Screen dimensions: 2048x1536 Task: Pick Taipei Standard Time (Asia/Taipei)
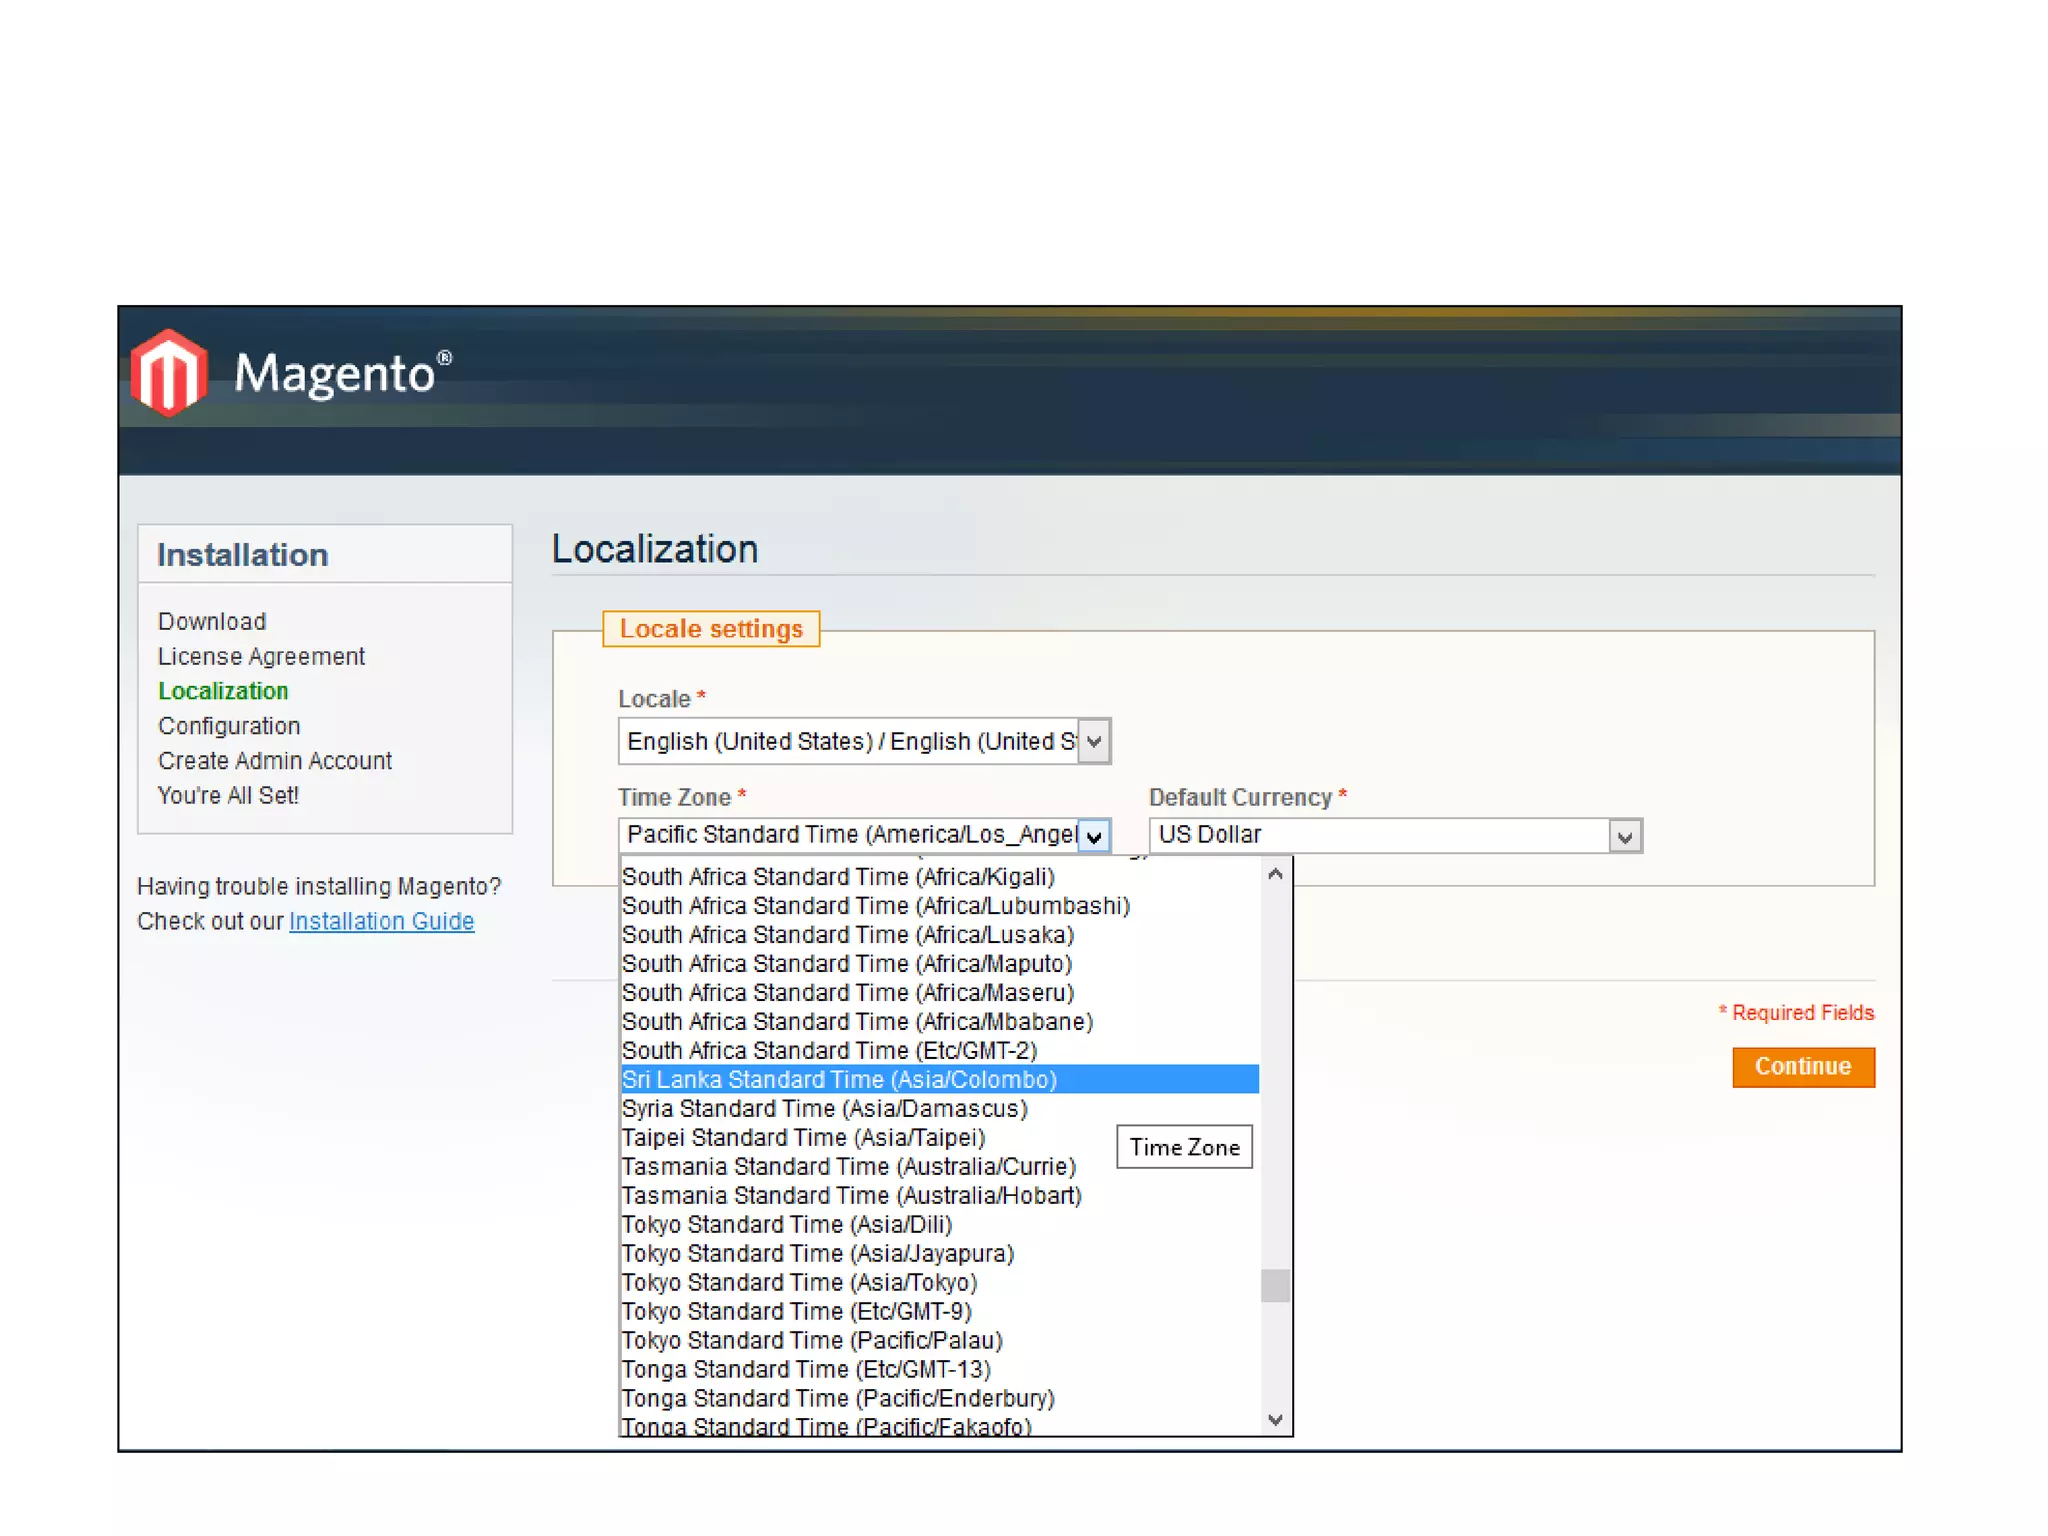pos(803,1138)
